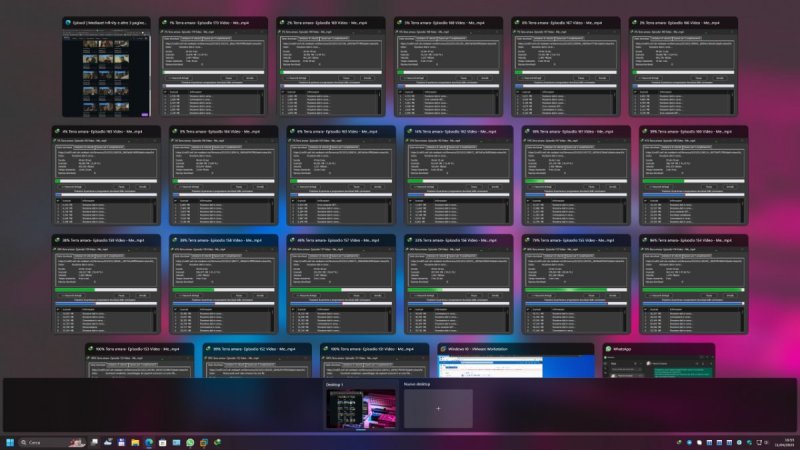Pick the Episodio 156 download window
This screenshot has width=800, height=450.
click(459, 285)
